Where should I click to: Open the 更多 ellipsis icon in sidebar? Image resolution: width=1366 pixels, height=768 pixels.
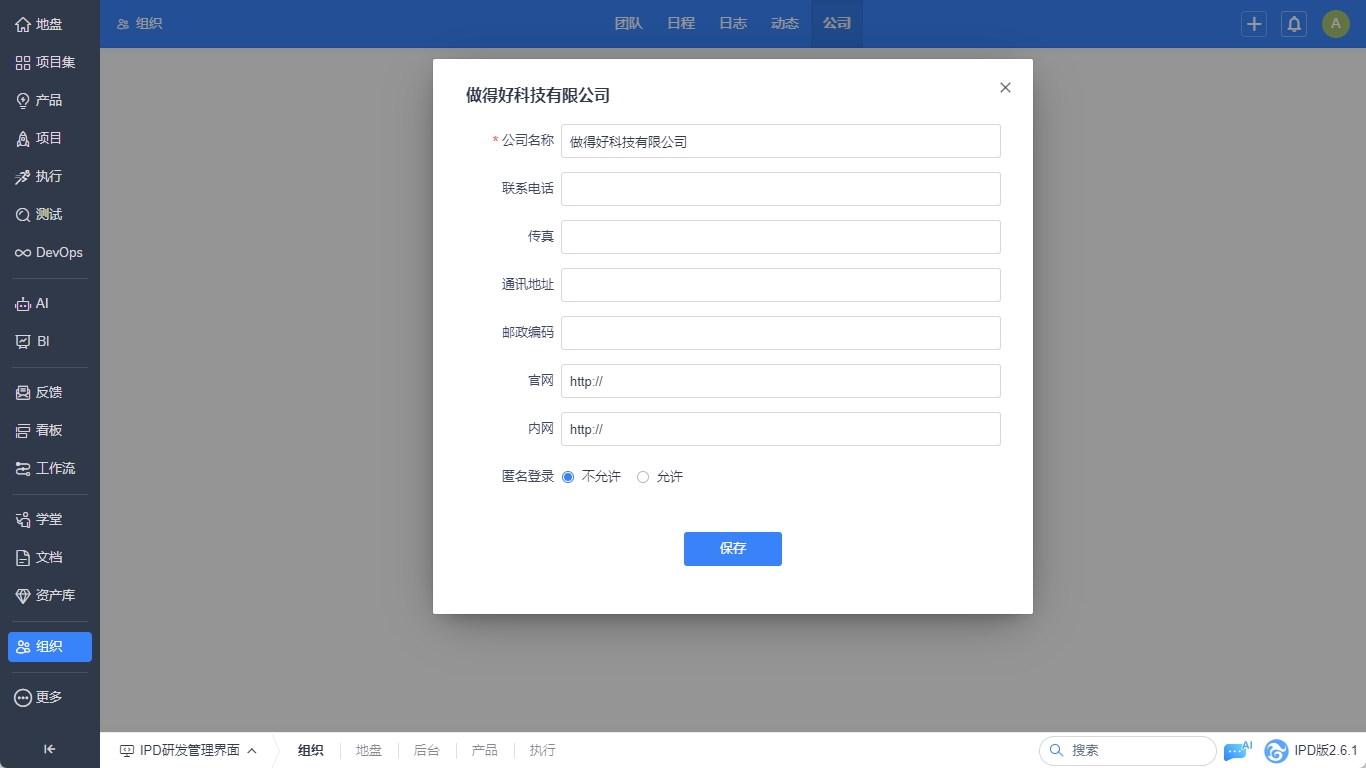[x=23, y=697]
